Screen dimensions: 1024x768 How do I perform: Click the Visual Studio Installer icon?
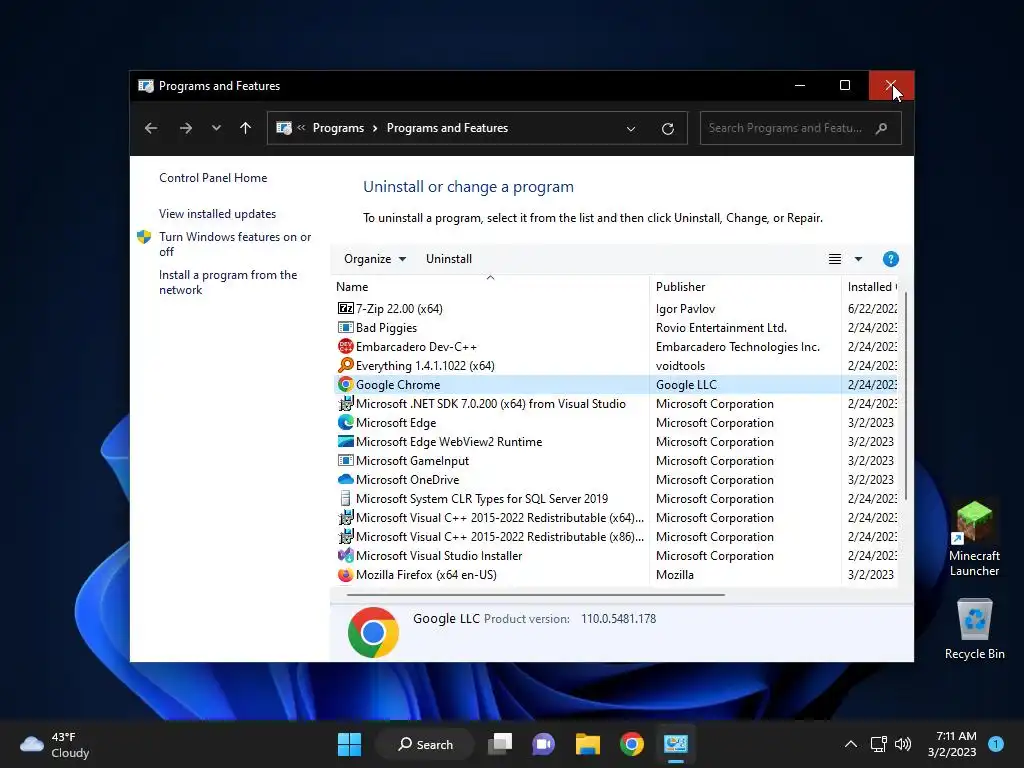pyautogui.click(x=345, y=555)
